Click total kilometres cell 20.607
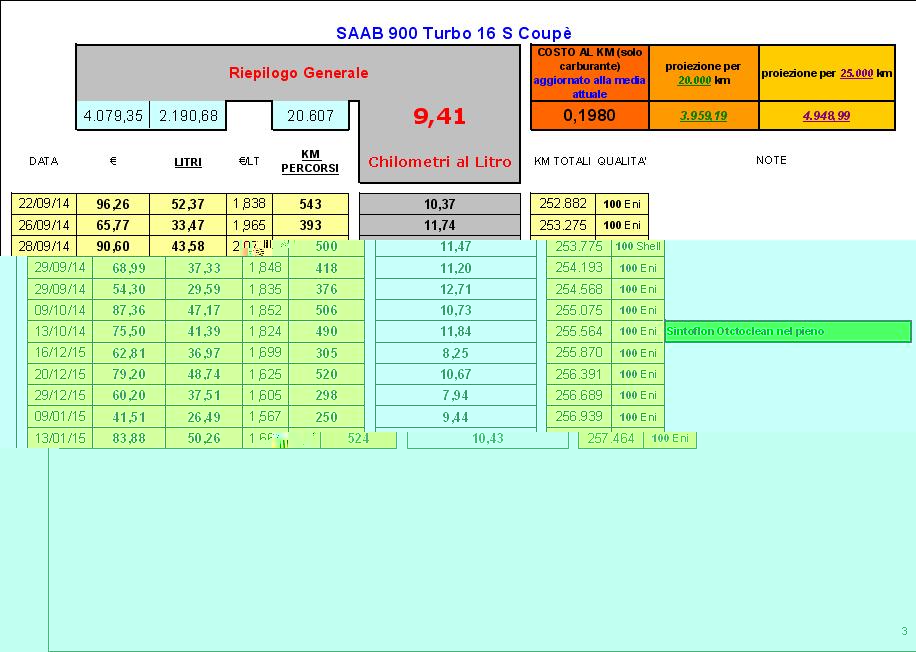This screenshot has height=652, width=916. pyautogui.click(x=310, y=116)
